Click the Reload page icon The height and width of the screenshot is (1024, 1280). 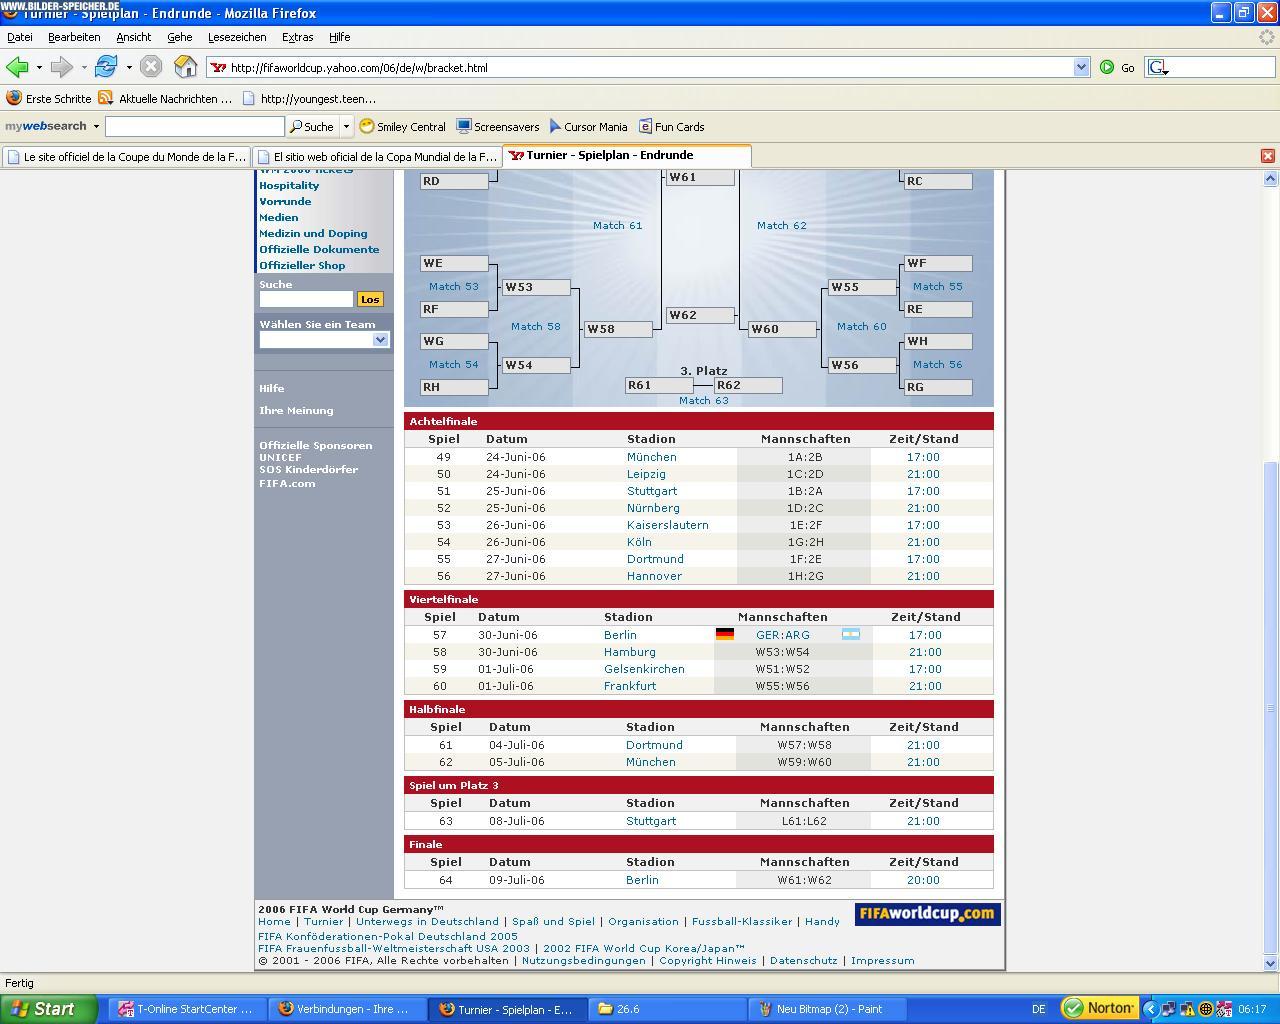[x=106, y=67]
